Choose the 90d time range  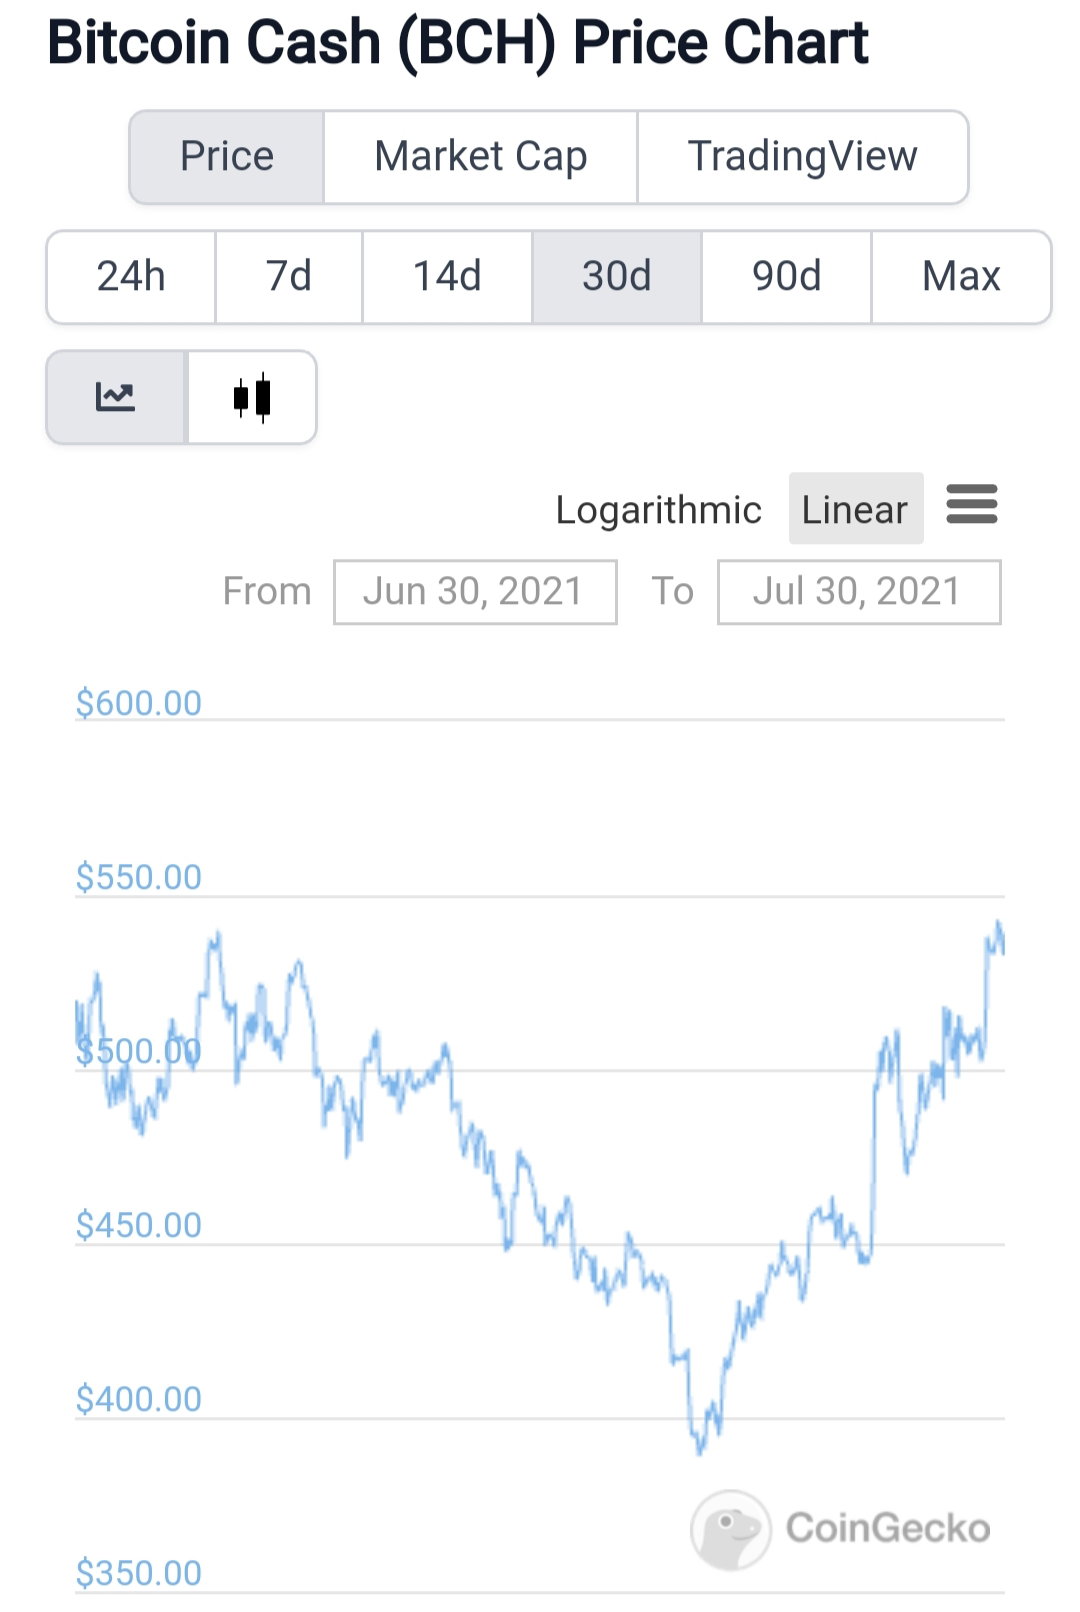click(787, 277)
